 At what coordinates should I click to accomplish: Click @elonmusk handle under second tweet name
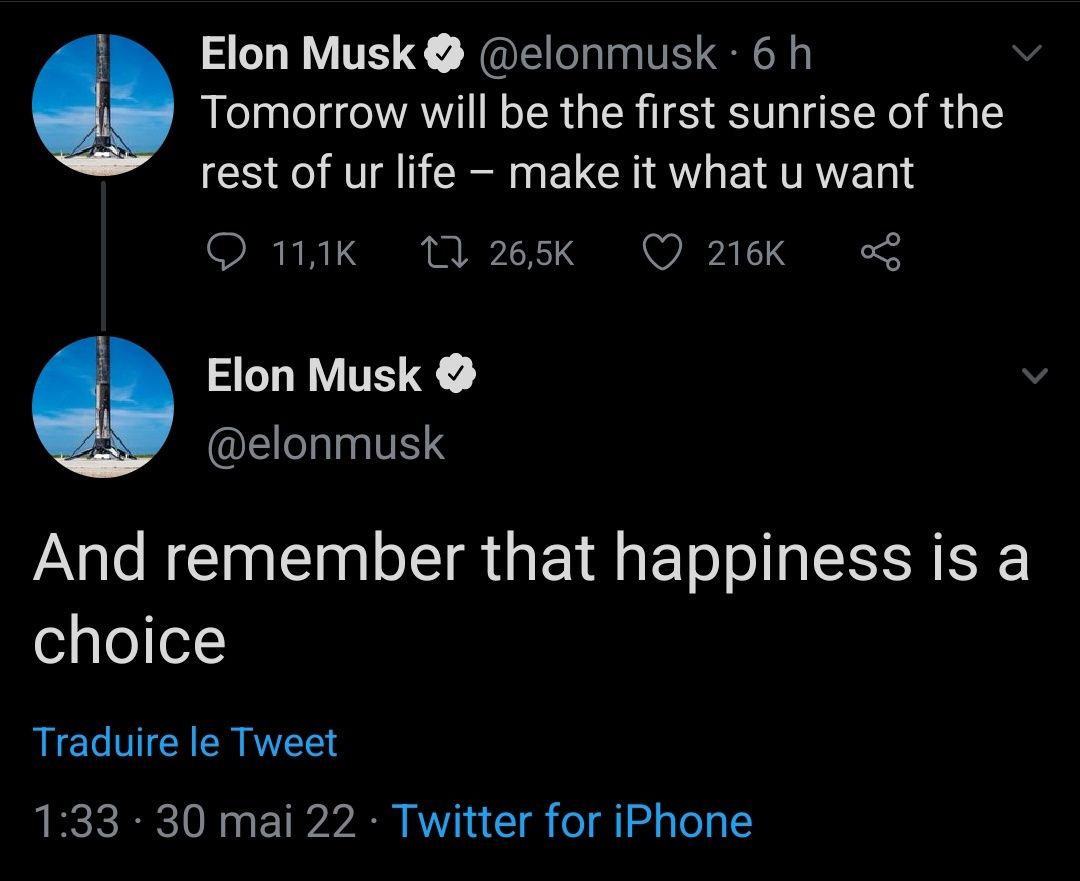click(x=325, y=444)
